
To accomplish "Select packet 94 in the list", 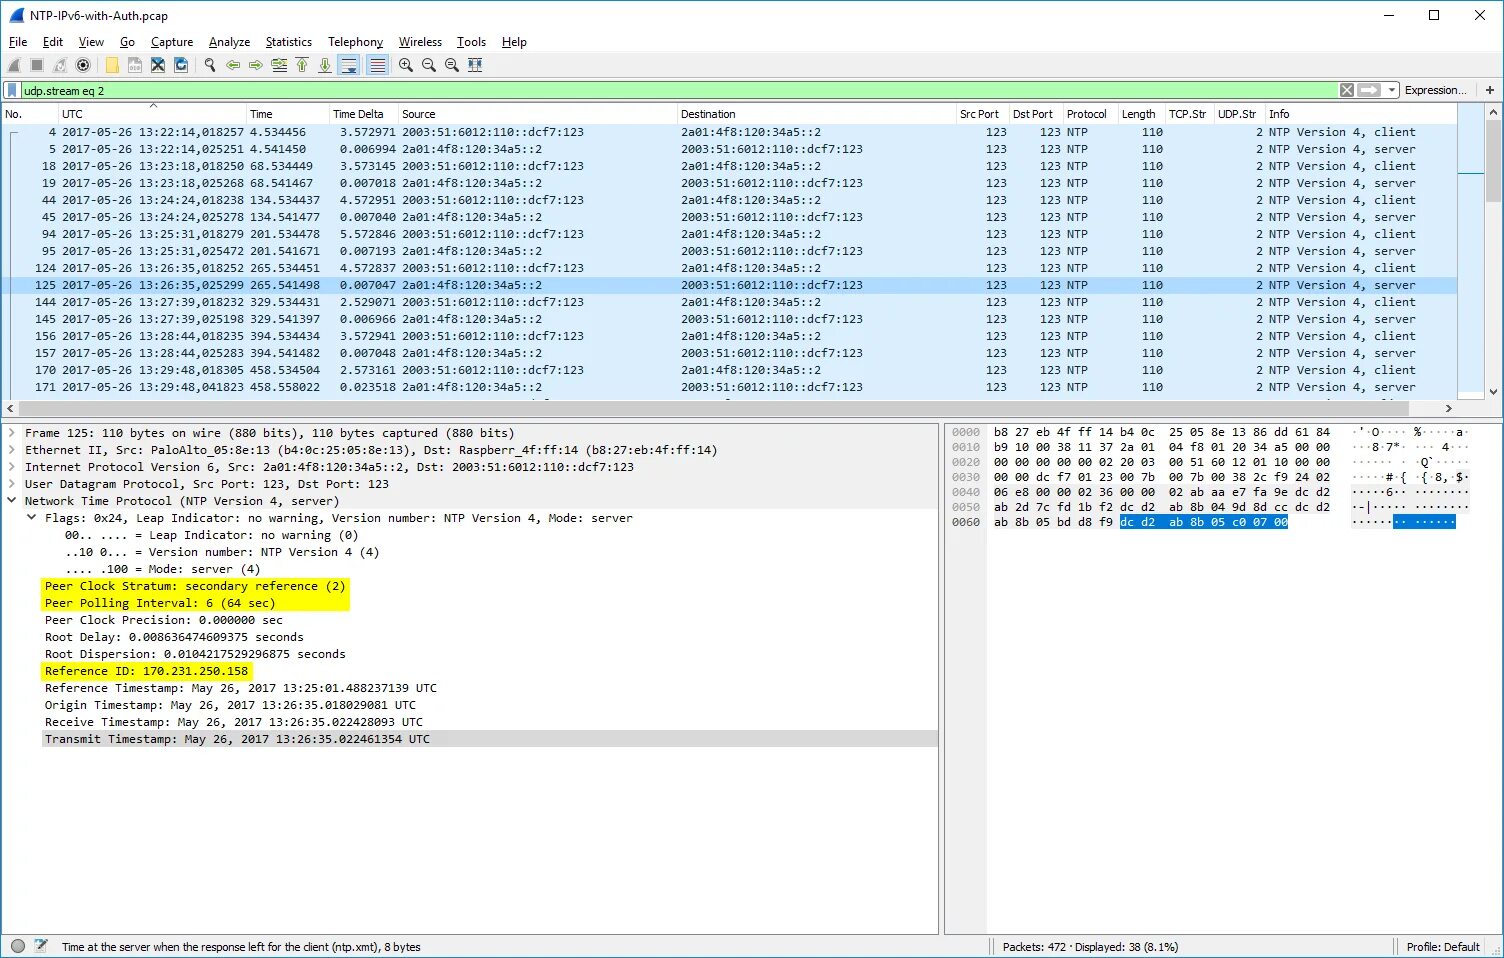I will 729,234.
